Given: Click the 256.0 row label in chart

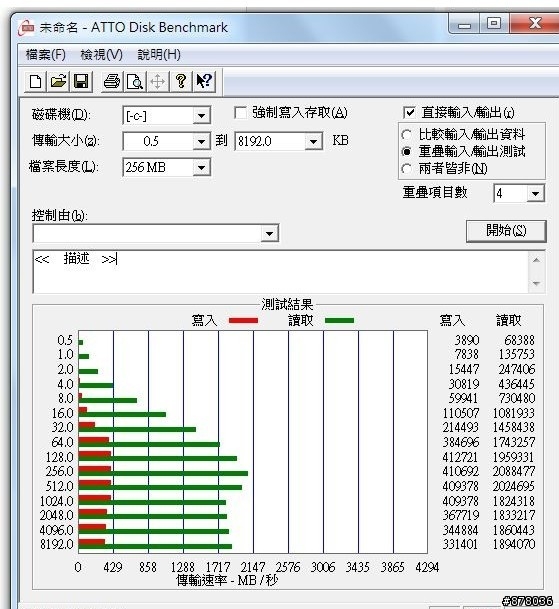Looking at the screenshot, I should pos(59,472).
